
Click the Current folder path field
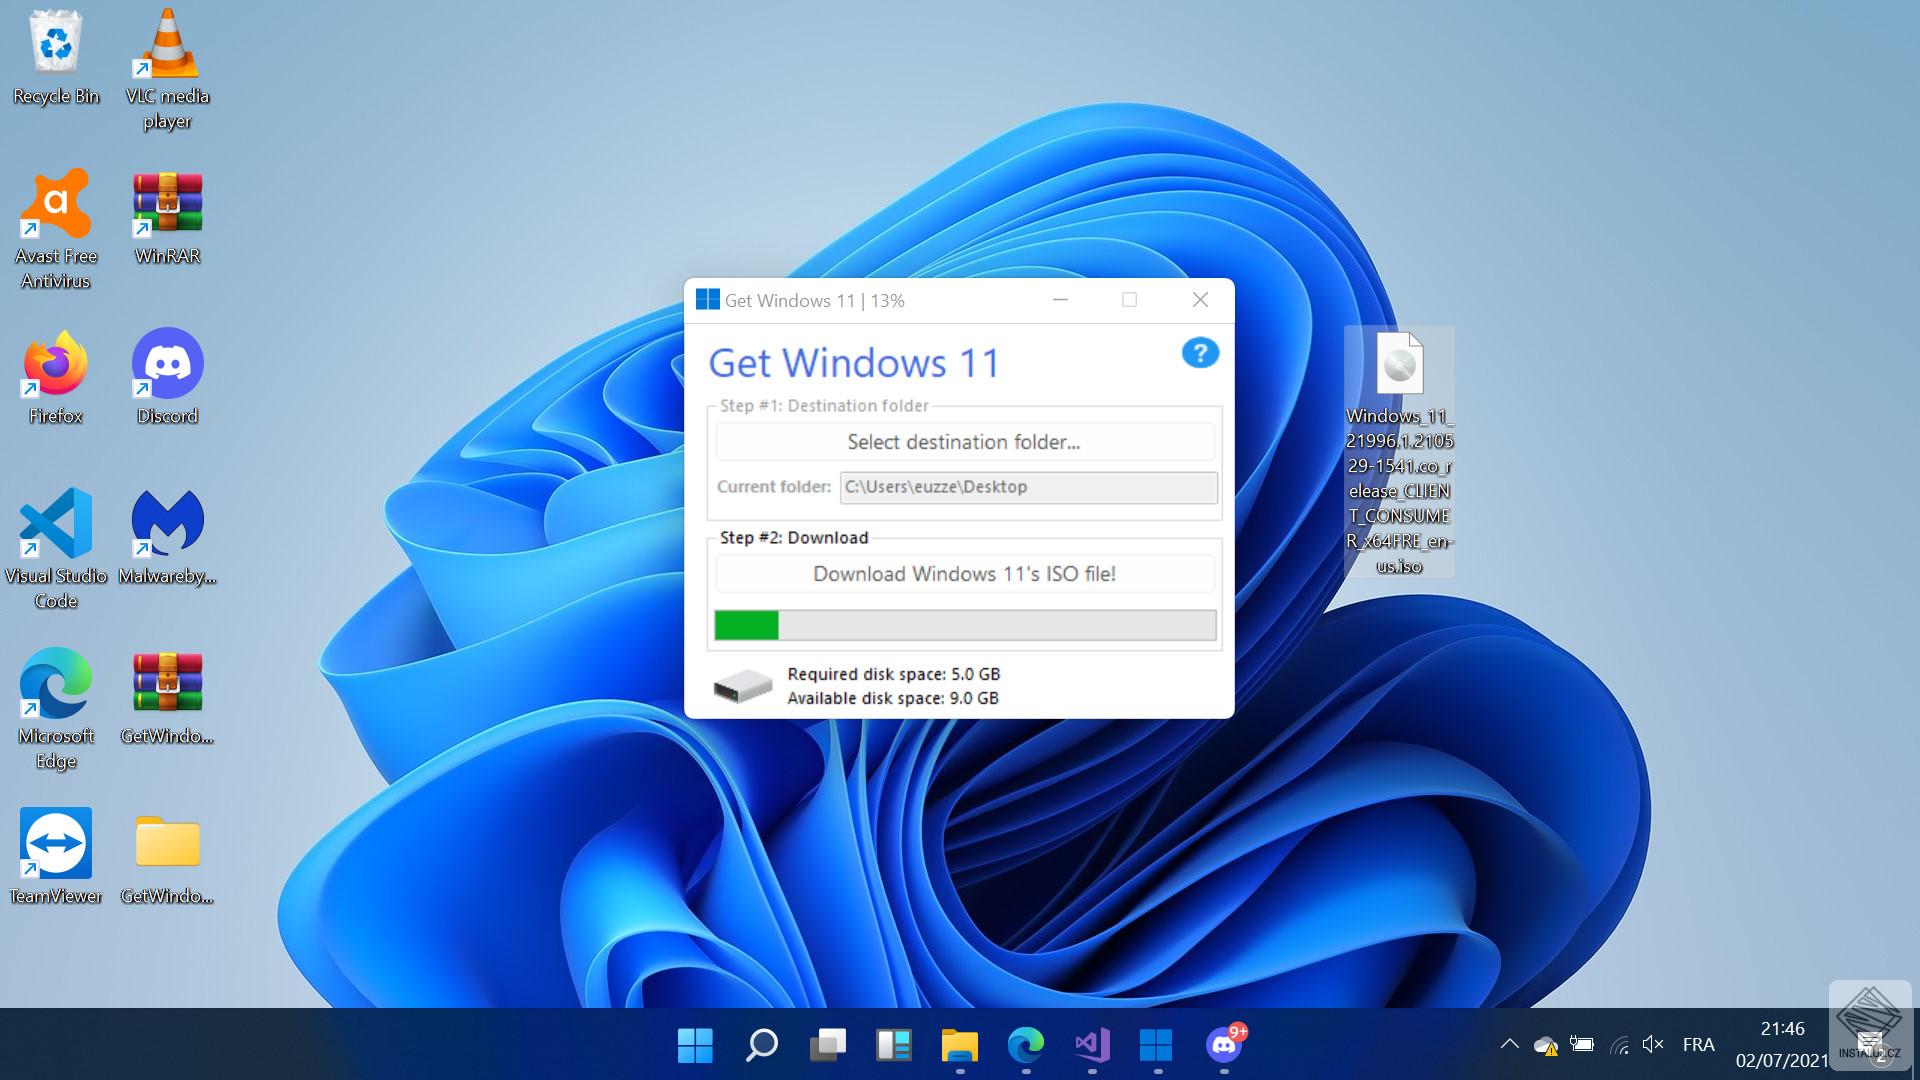(1029, 487)
